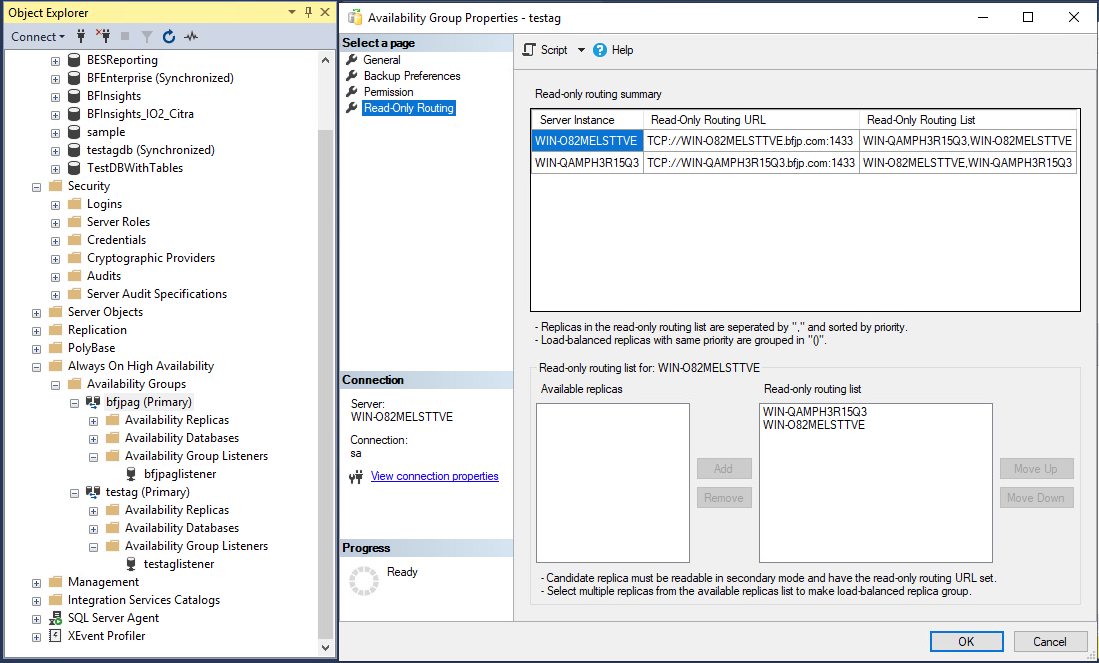
Task: Select the bfjpag availability group node
Action: pyautogui.click(x=147, y=402)
